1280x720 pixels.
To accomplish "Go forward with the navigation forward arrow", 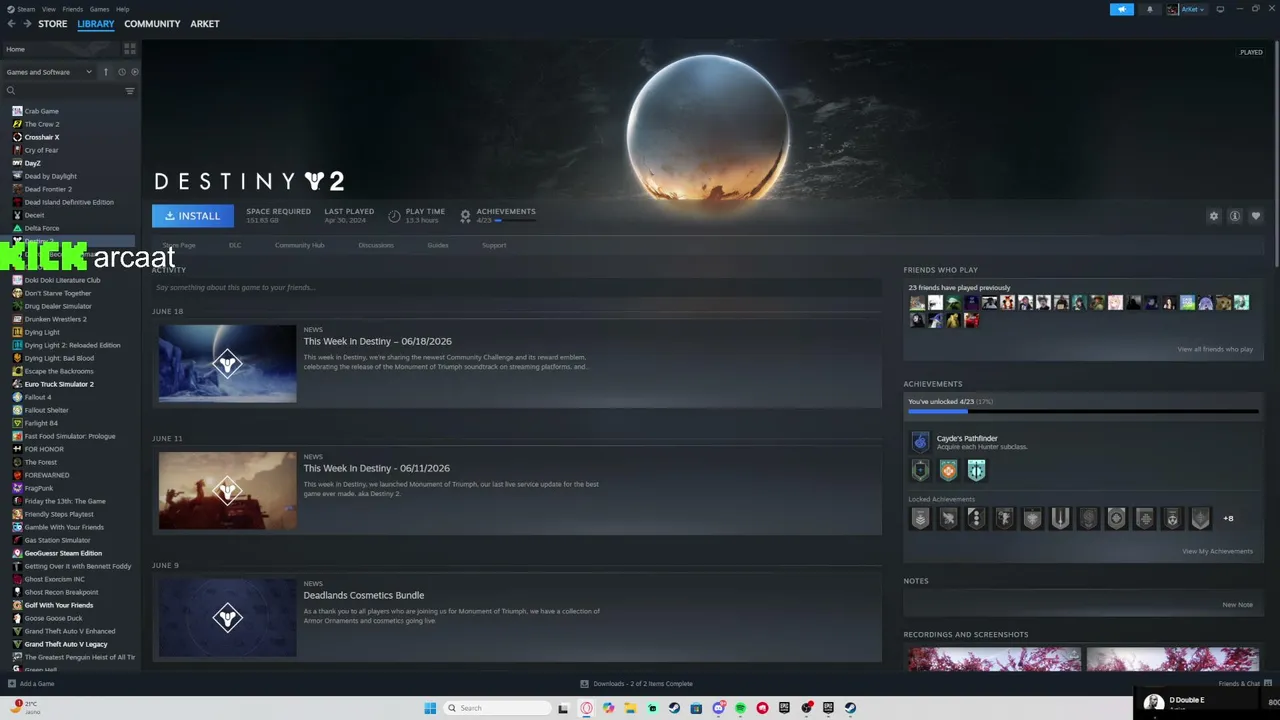I will pos(27,24).
